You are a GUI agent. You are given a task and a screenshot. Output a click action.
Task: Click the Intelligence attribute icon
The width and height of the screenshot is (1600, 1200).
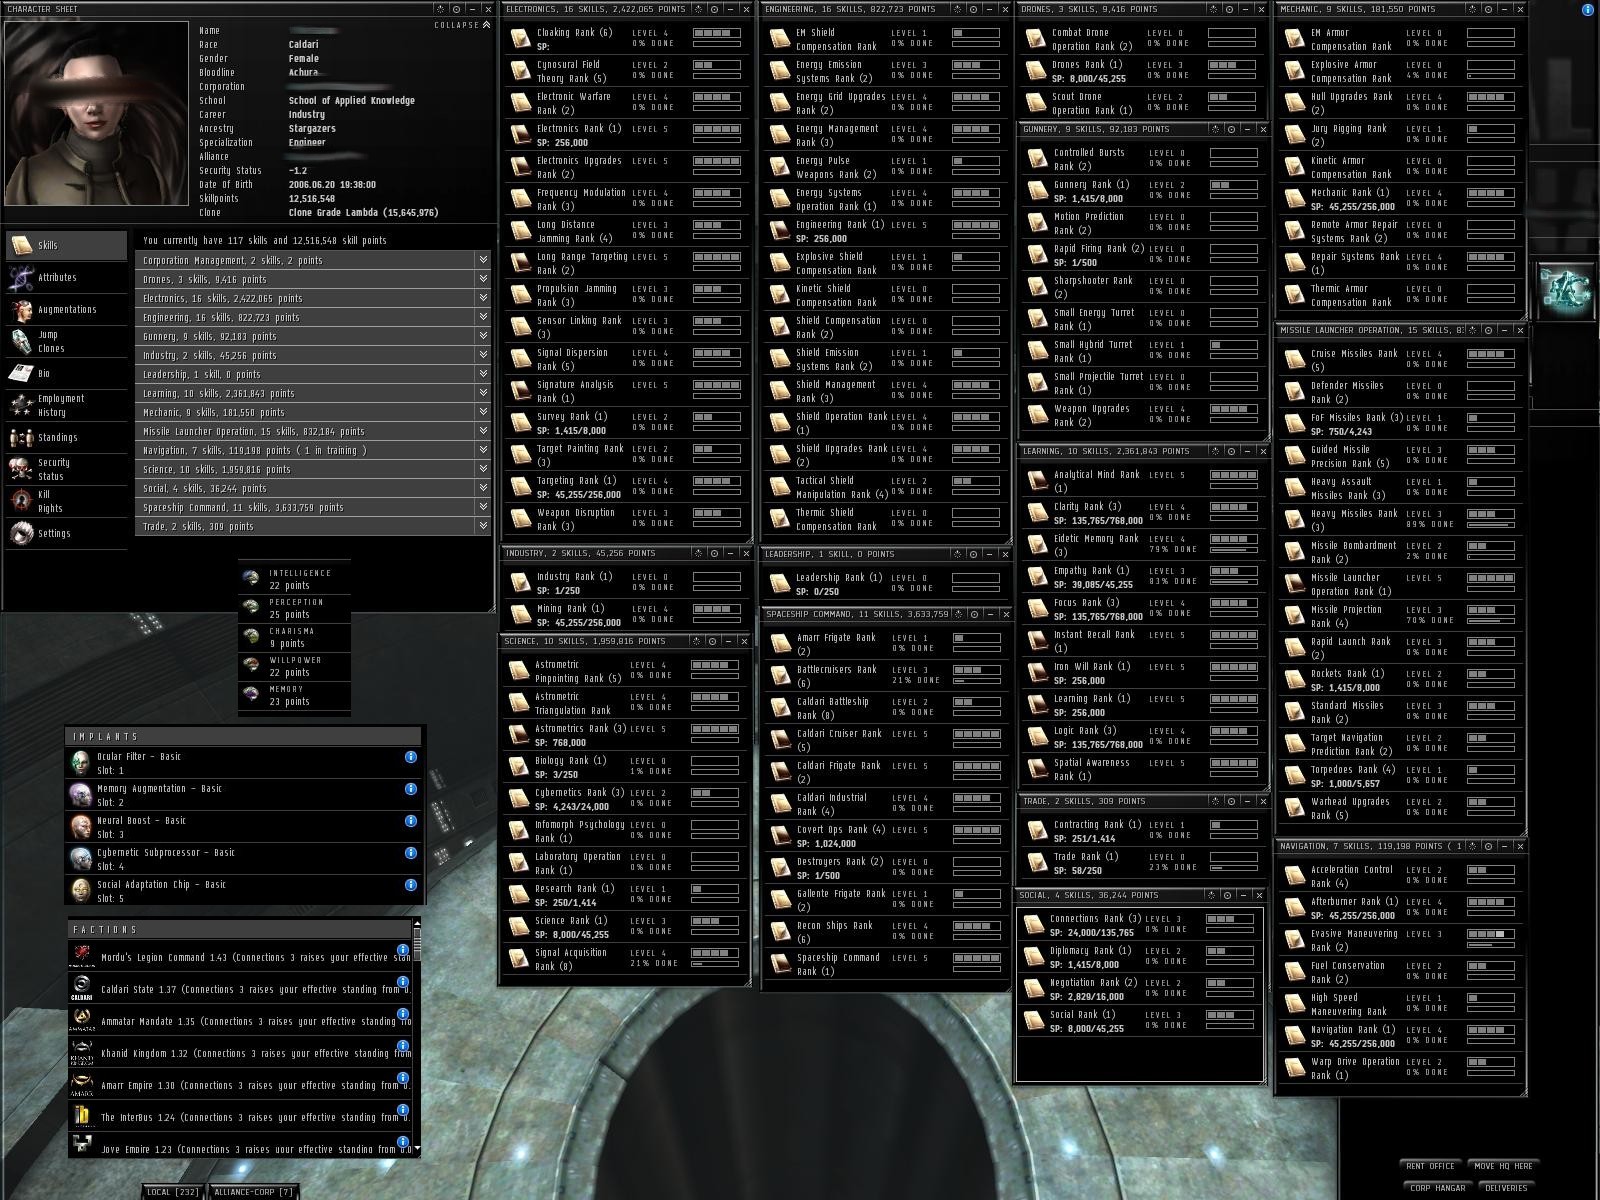[x=251, y=579]
